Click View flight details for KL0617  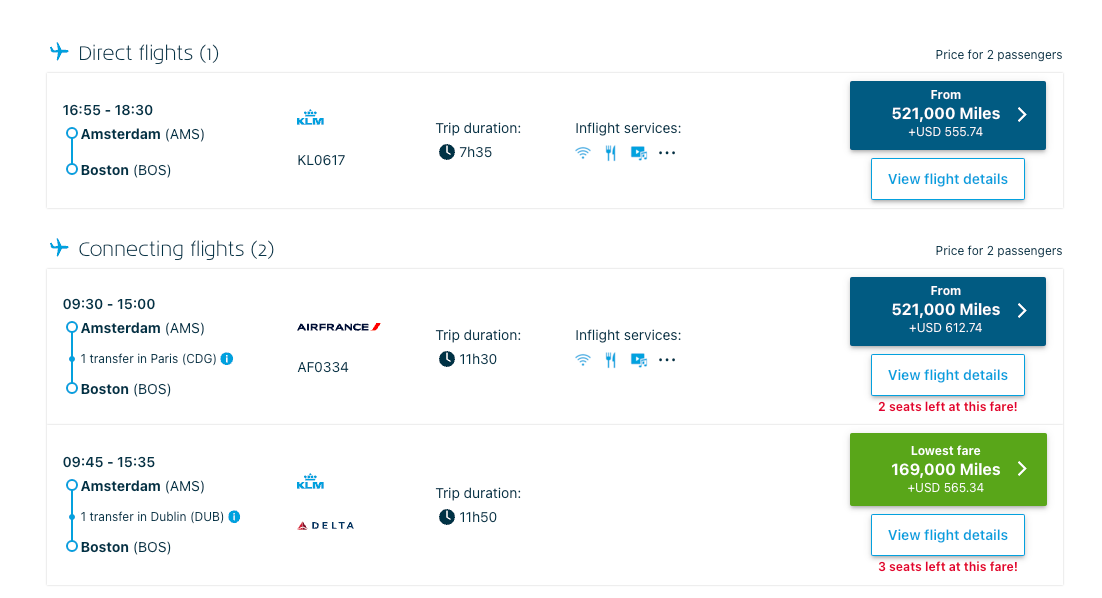[947, 179]
